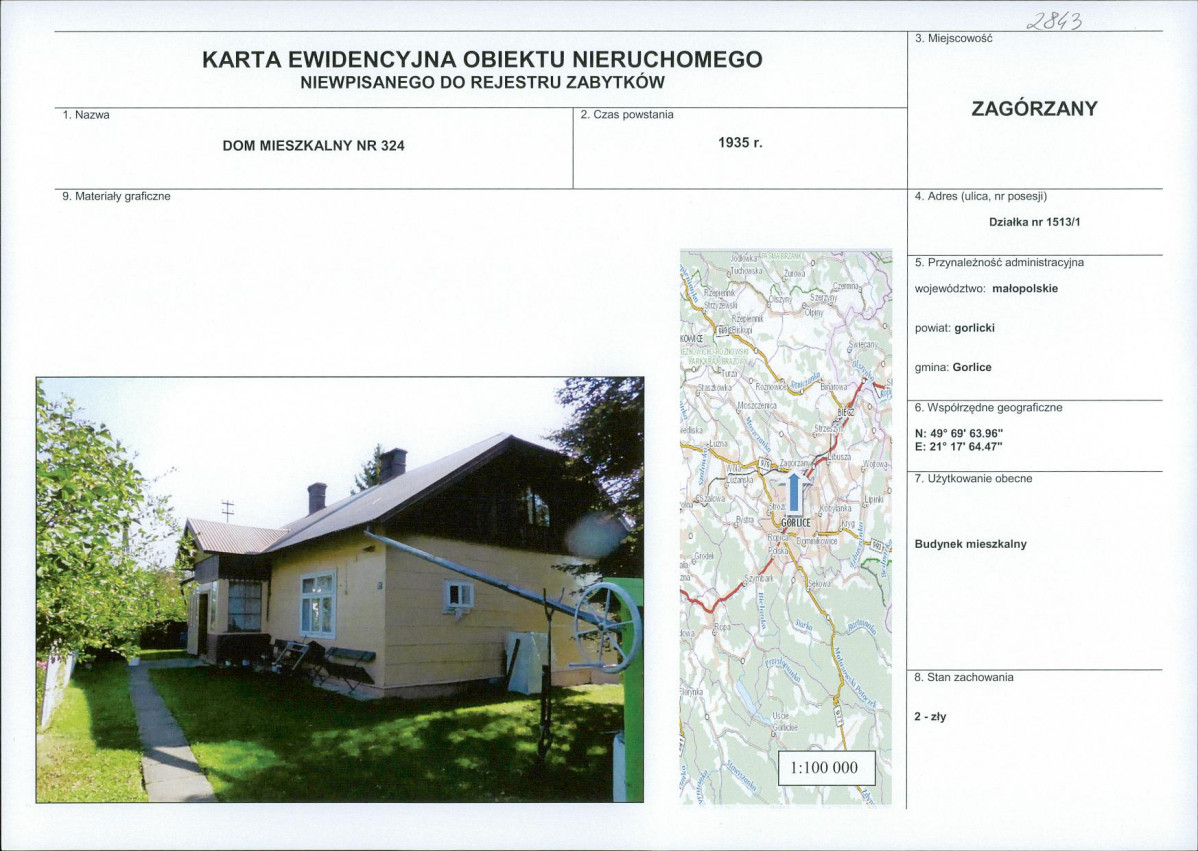
Task: Click the house photograph
Action: pos(340,590)
